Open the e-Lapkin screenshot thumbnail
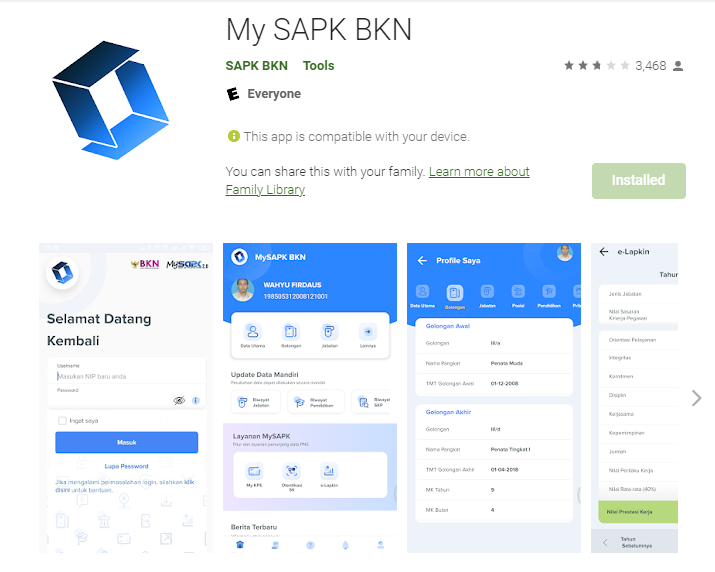The width and height of the screenshot is (715, 572). [x=634, y=398]
